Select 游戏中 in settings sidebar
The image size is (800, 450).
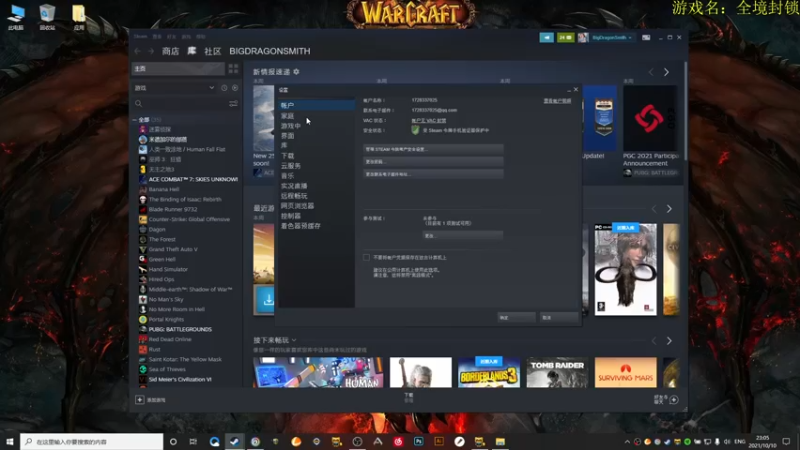(x=291, y=126)
